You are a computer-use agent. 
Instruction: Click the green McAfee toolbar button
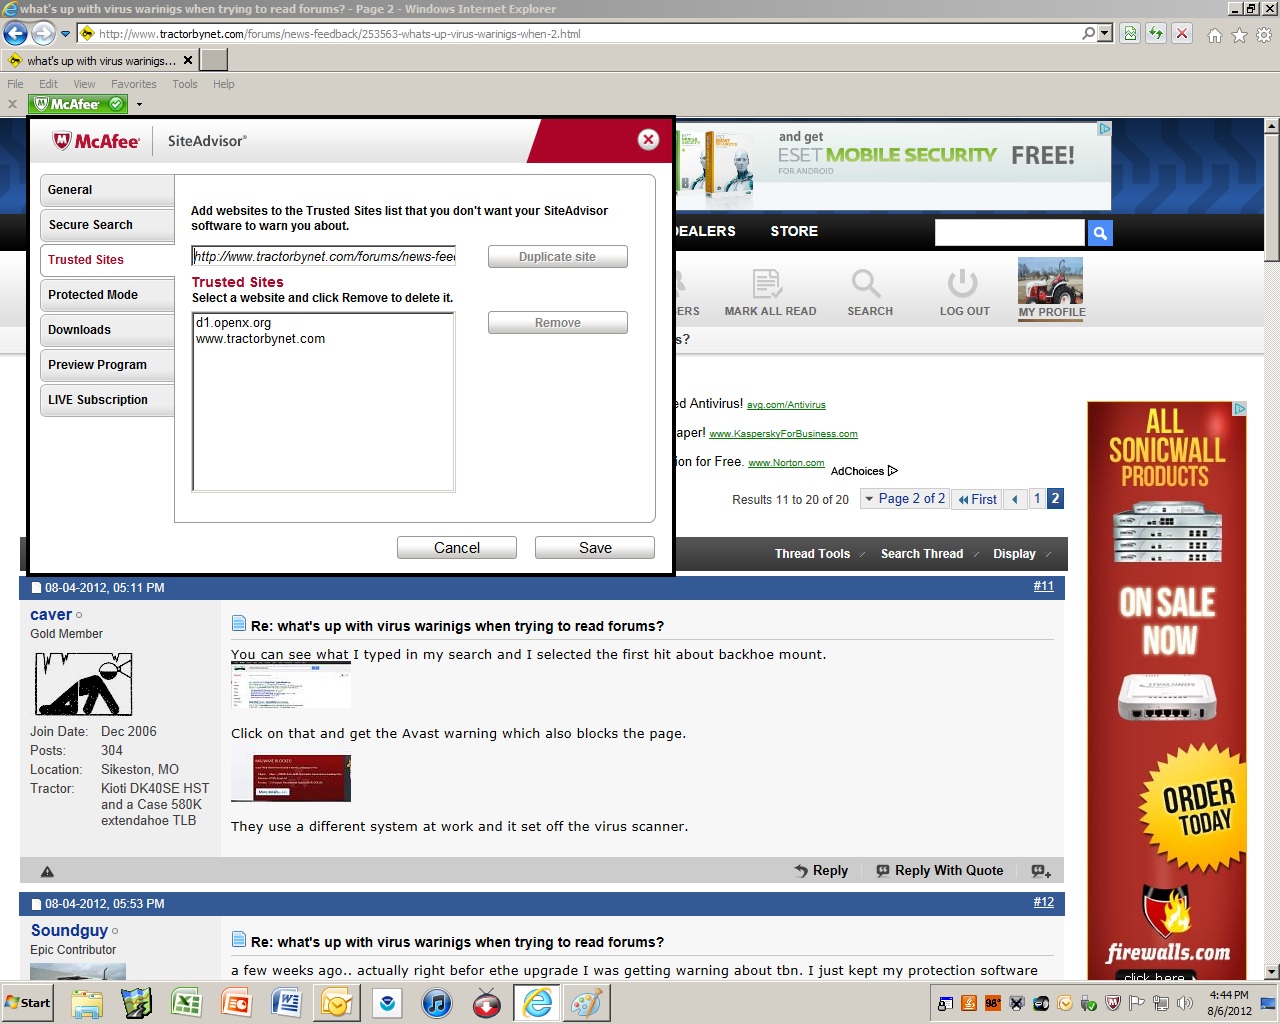point(79,103)
